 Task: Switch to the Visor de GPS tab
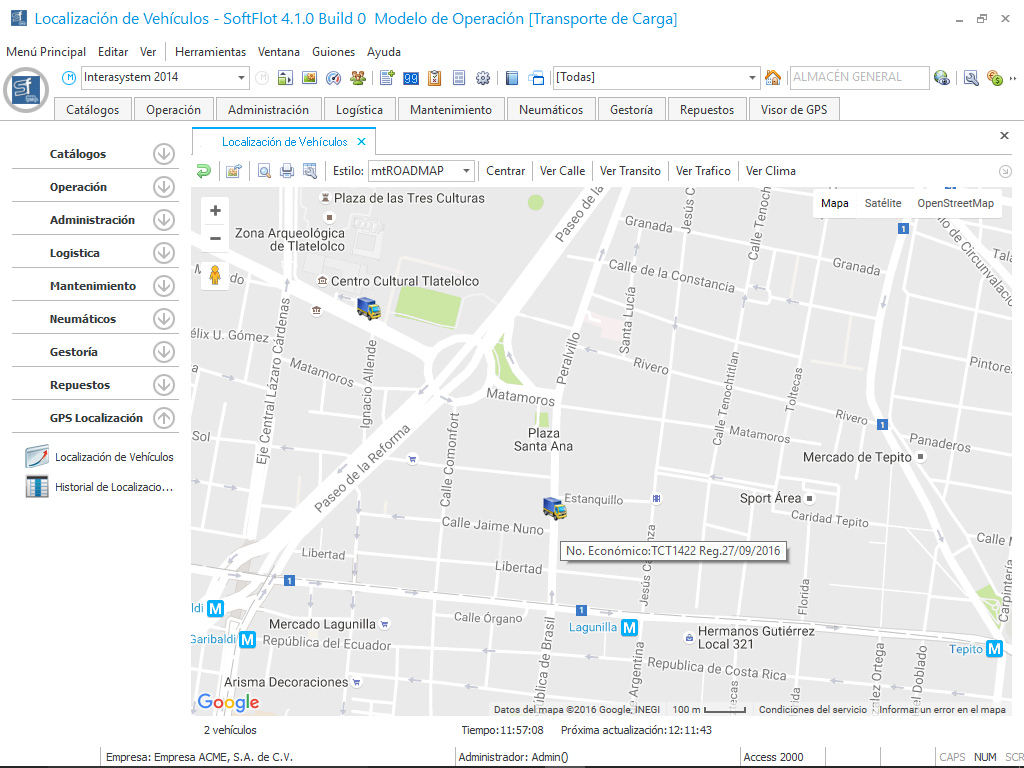coord(793,110)
